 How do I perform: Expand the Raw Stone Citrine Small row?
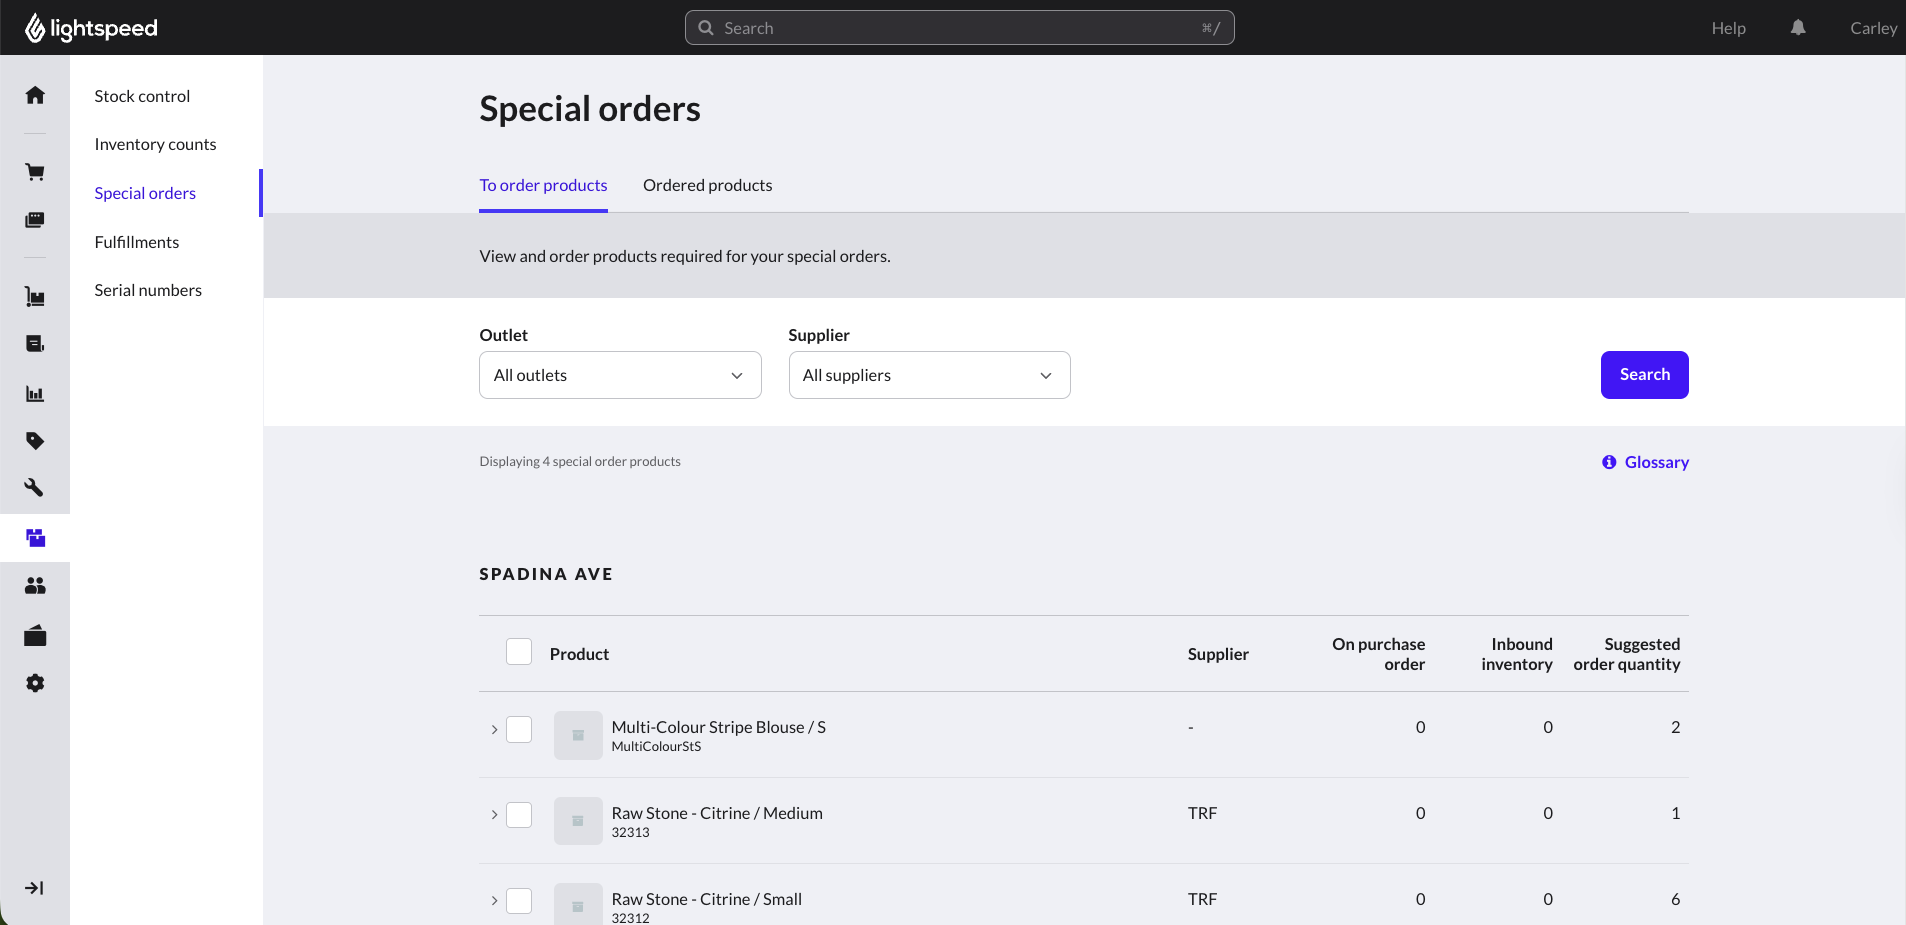(494, 901)
